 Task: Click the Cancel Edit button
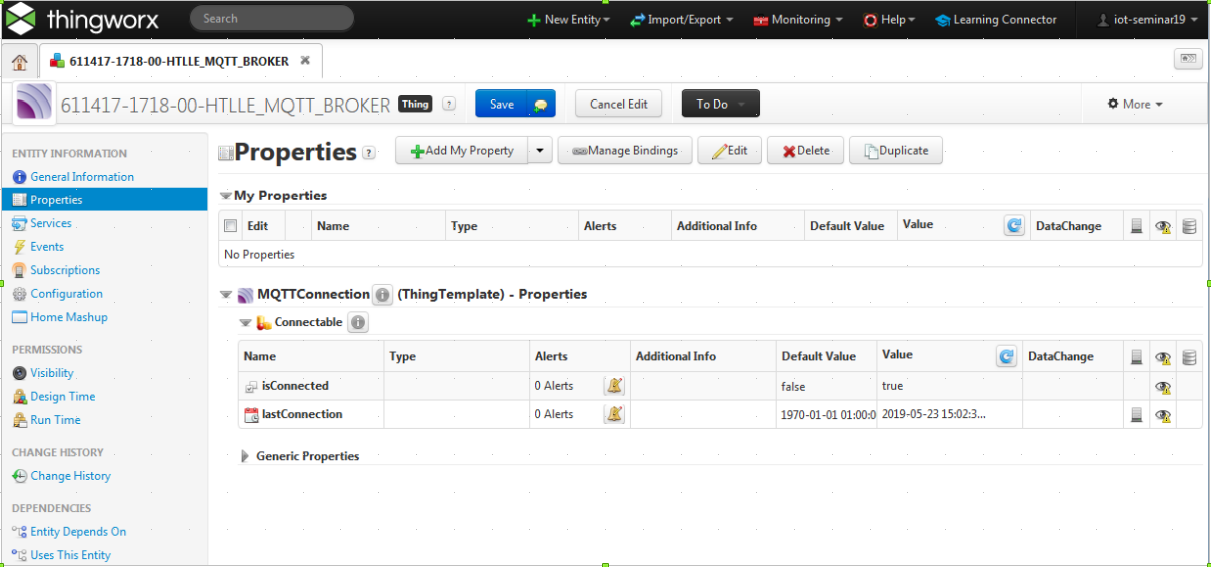(618, 104)
